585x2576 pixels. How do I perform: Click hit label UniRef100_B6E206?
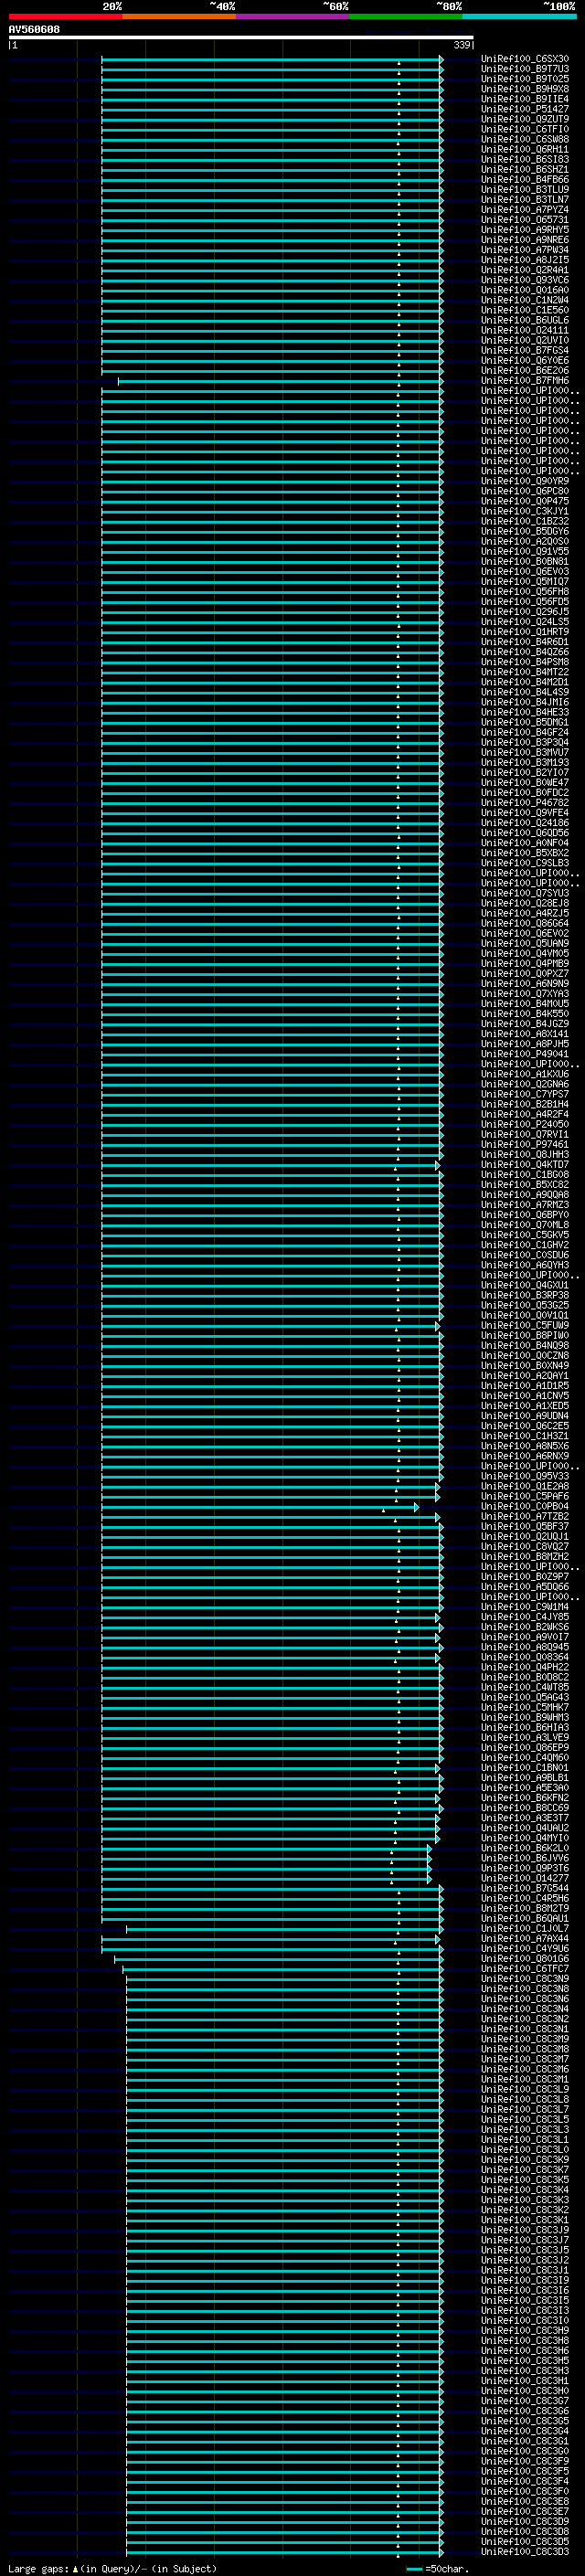click(x=525, y=370)
